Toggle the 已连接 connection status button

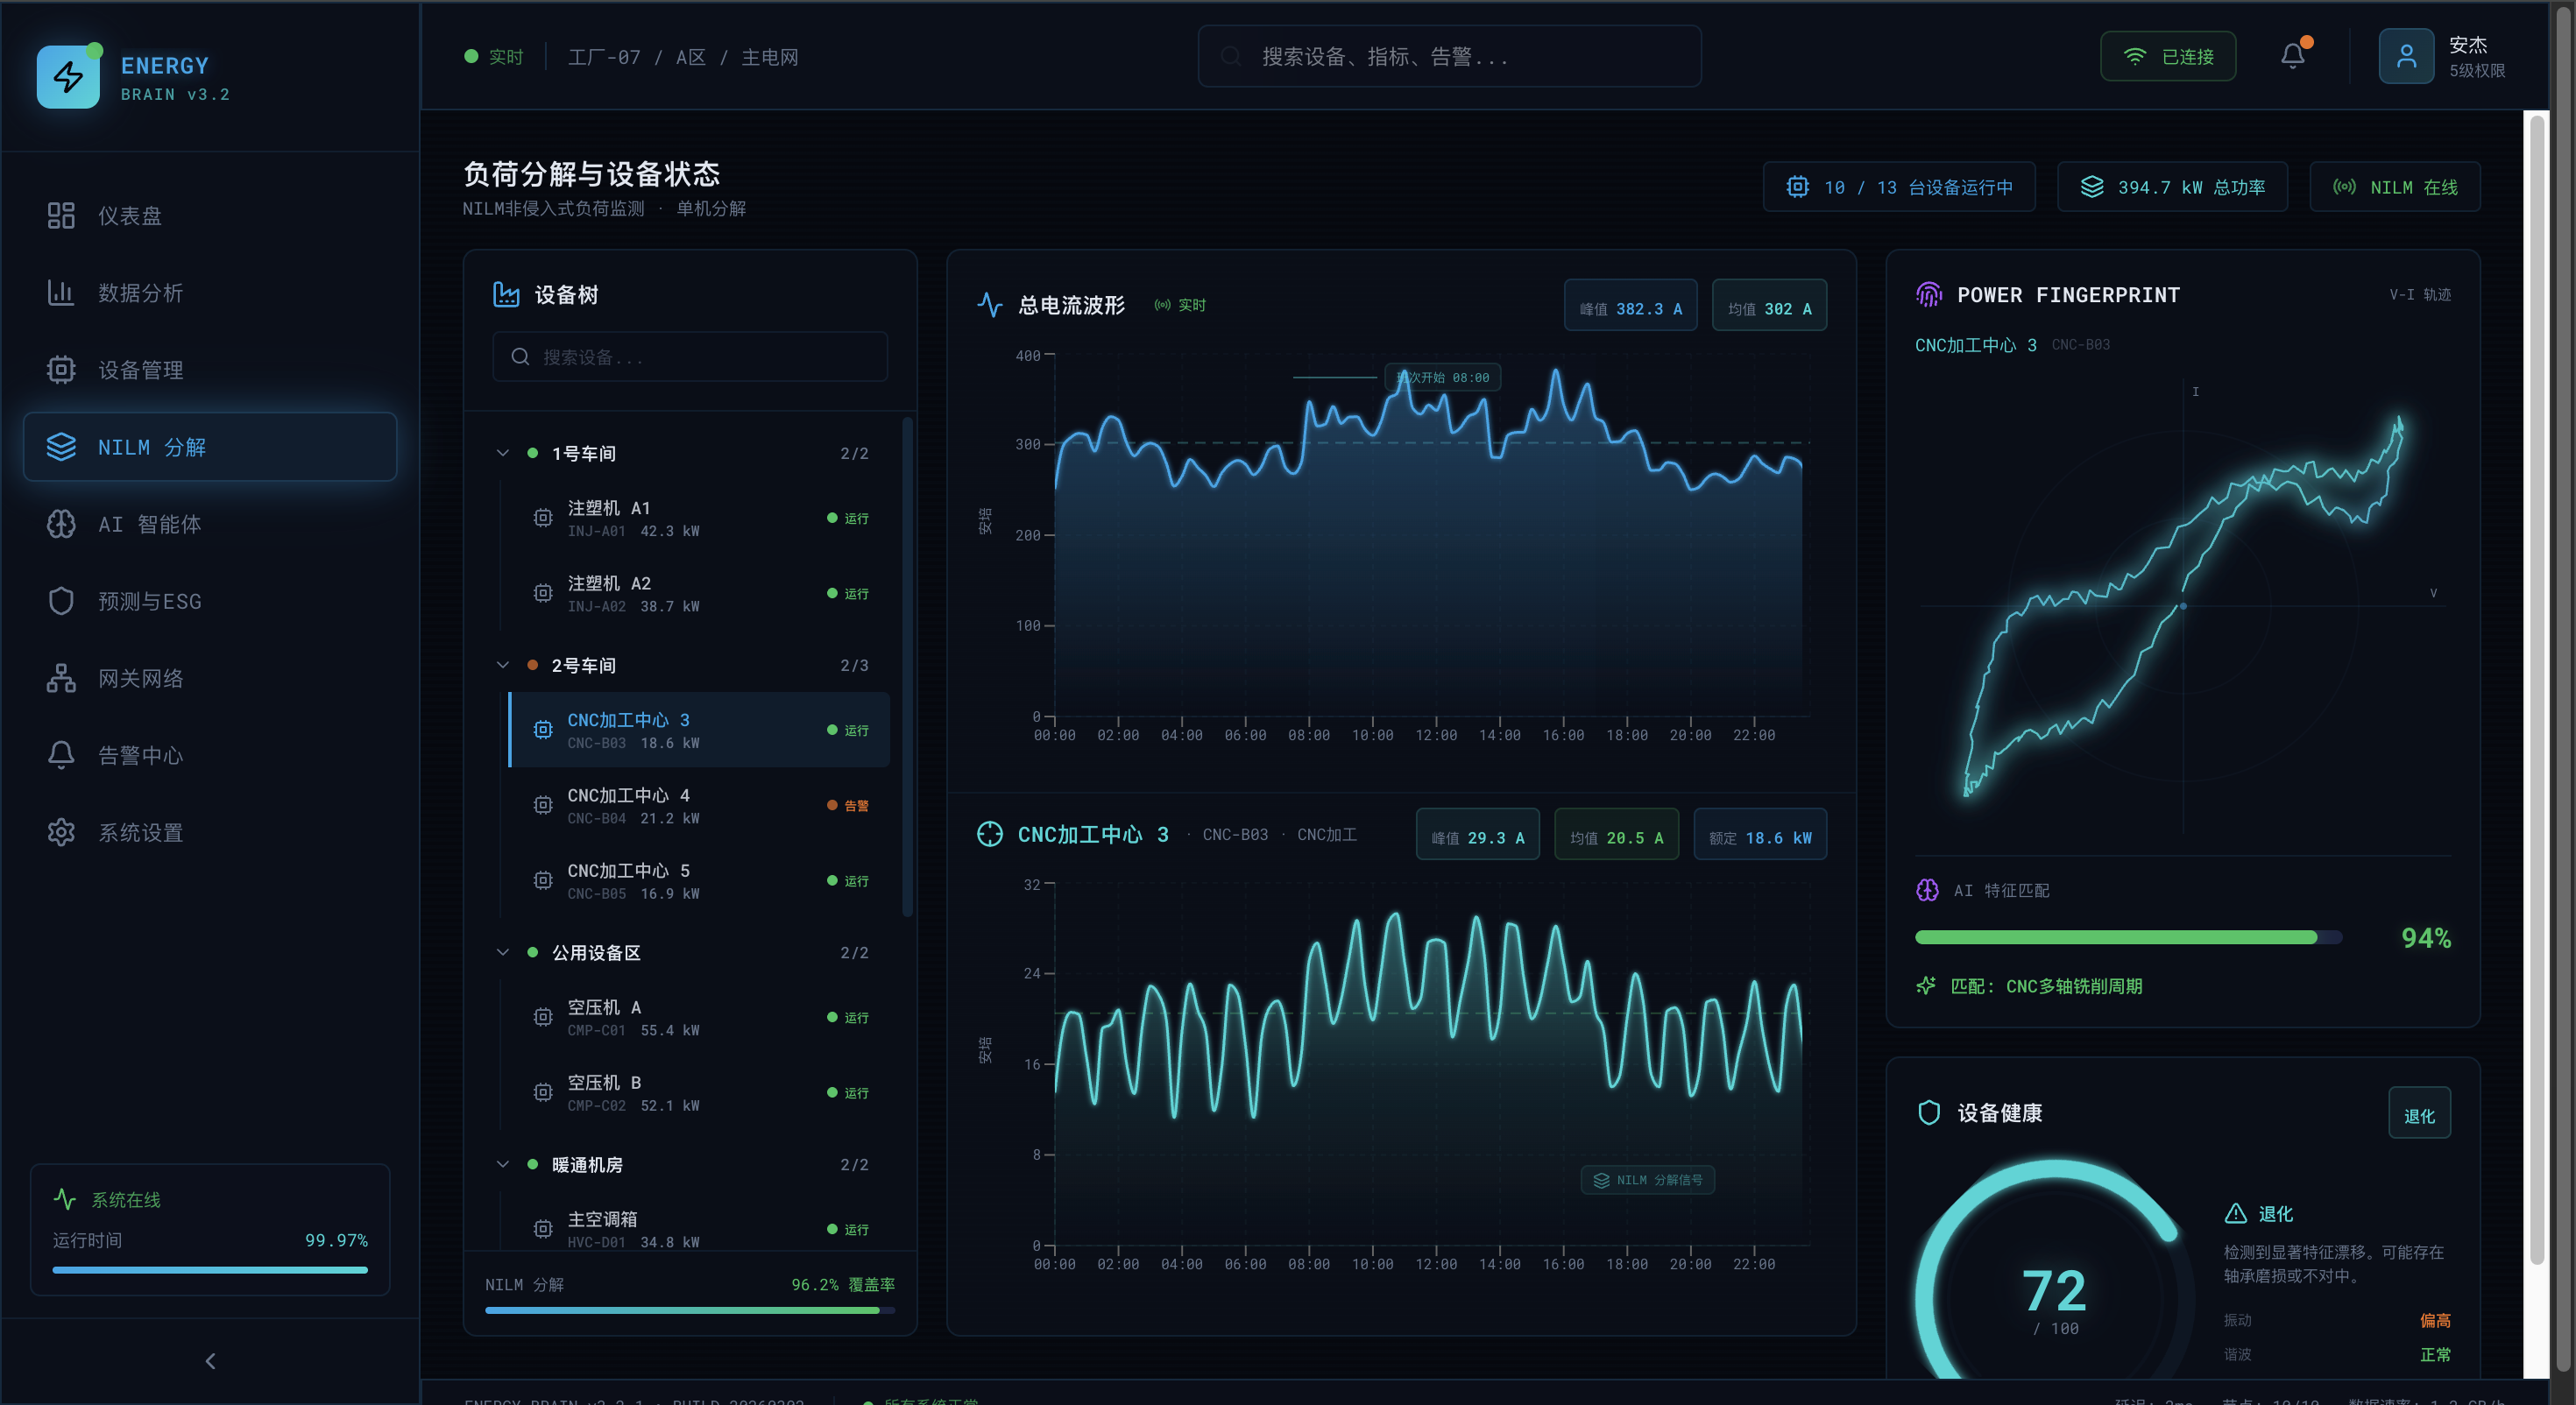tap(2167, 57)
